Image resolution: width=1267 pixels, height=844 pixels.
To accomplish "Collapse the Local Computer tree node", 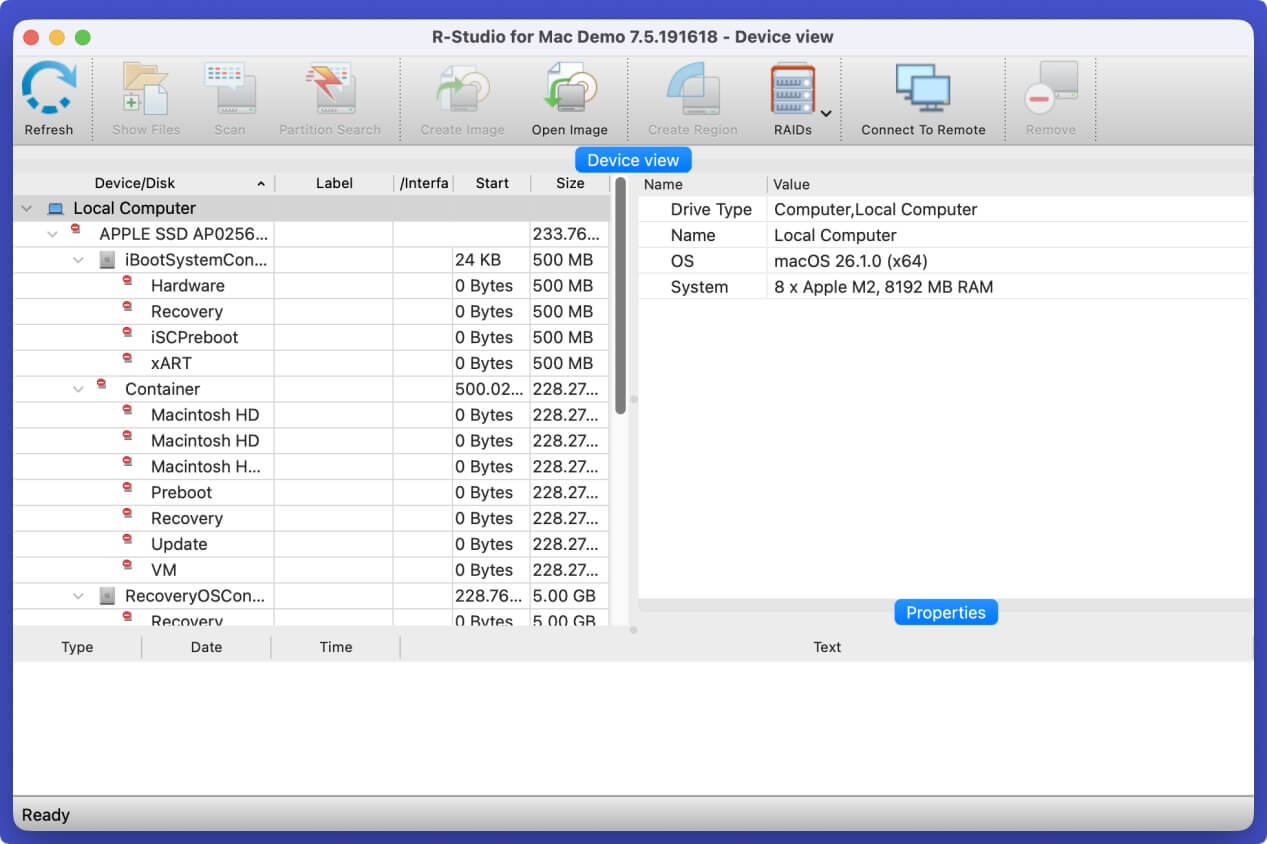I will [27, 209].
